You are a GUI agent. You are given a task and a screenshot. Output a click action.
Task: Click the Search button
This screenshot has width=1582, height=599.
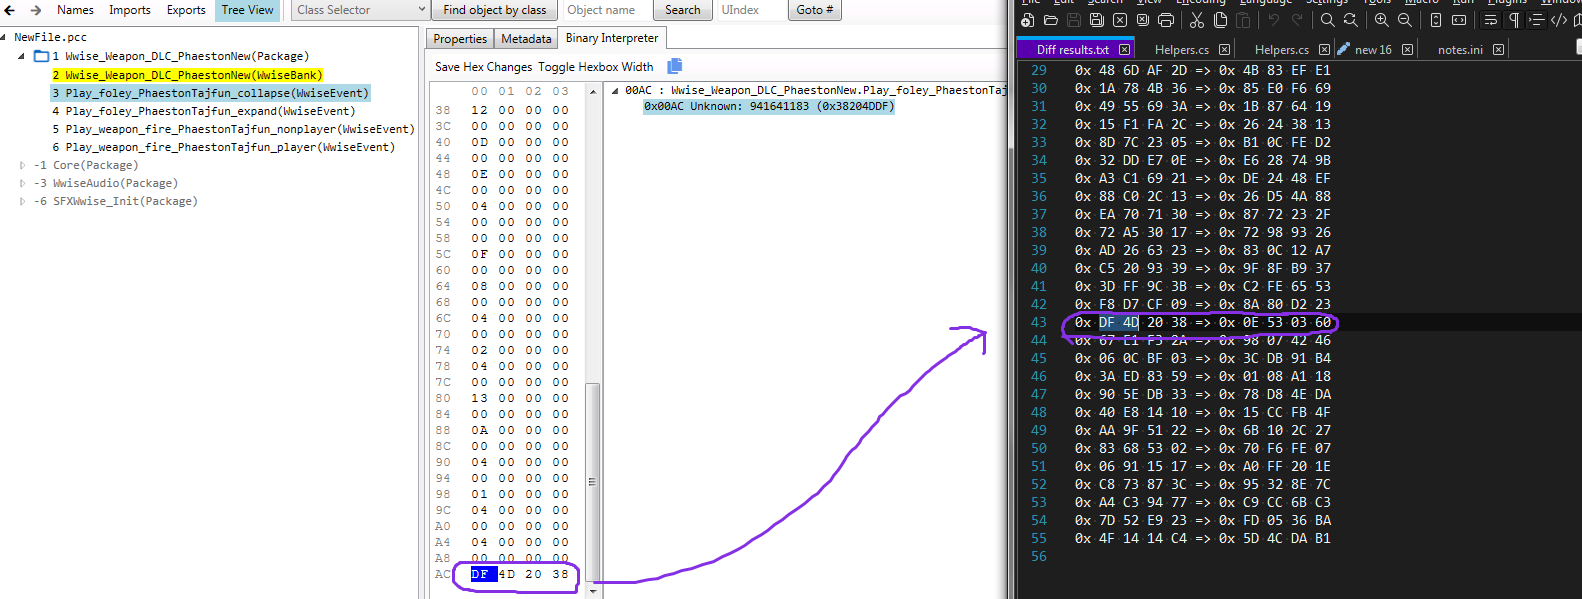(x=682, y=10)
